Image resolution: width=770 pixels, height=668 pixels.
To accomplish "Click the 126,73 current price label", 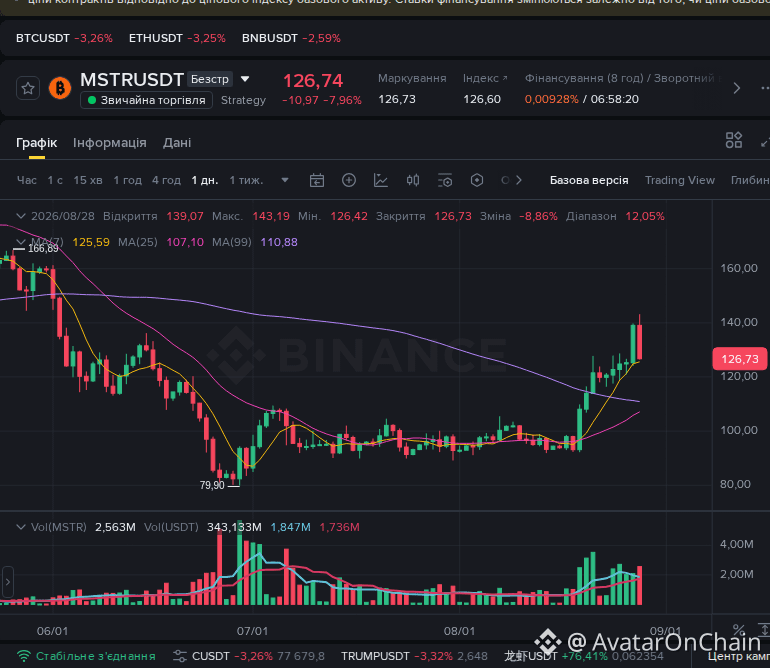I will click(x=740, y=359).
